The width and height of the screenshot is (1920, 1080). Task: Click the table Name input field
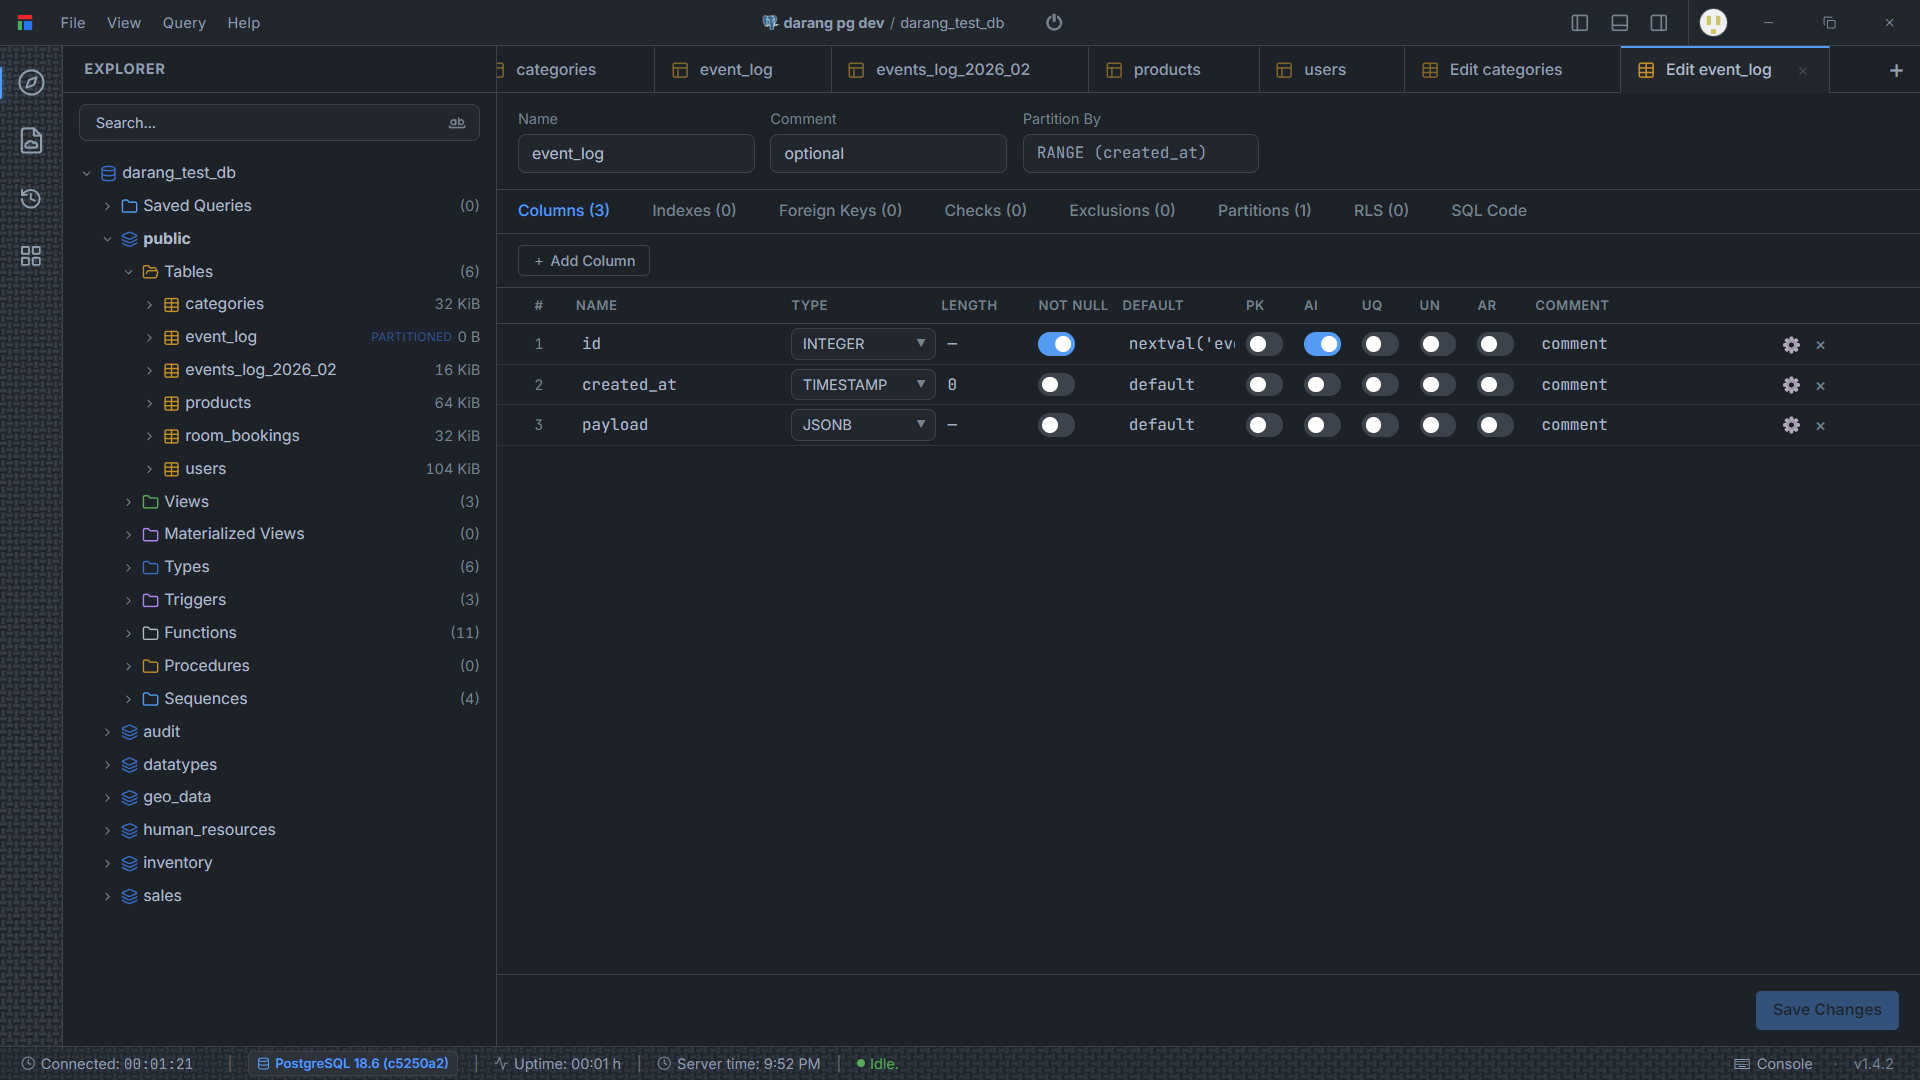pyautogui.click(x=636, y=154)
